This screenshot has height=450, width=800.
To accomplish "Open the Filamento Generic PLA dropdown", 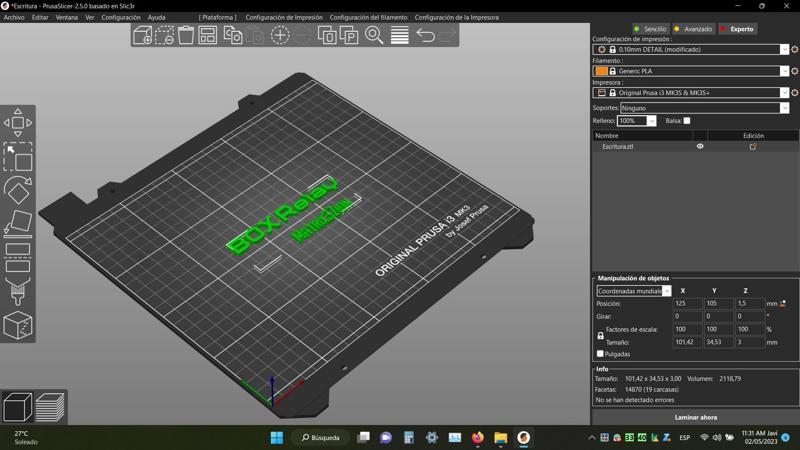I will click(x=784, y=71).
